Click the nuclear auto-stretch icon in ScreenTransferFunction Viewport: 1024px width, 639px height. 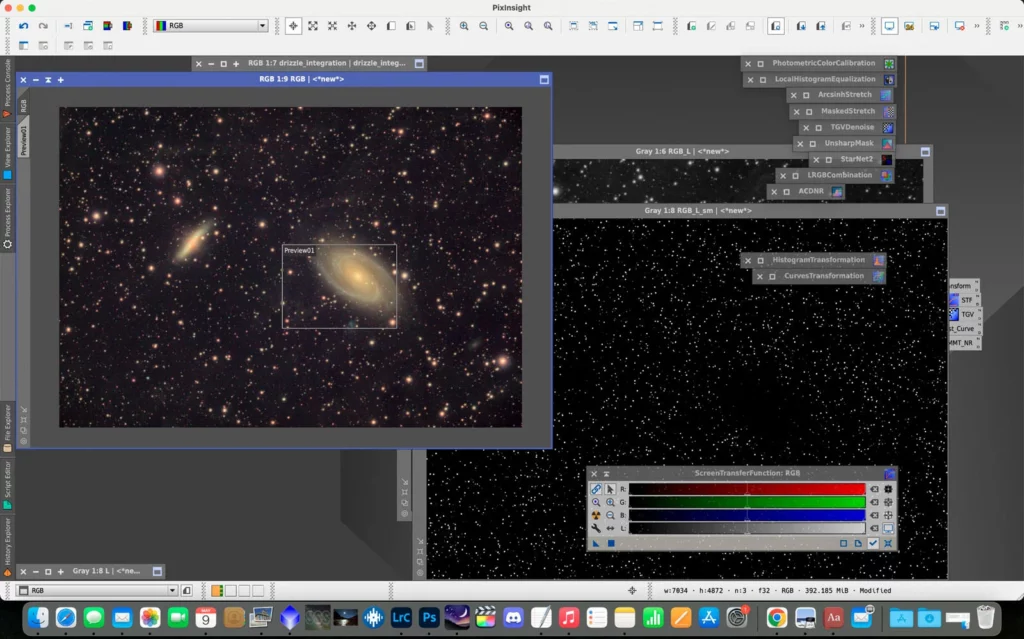(x=596, y=515)
